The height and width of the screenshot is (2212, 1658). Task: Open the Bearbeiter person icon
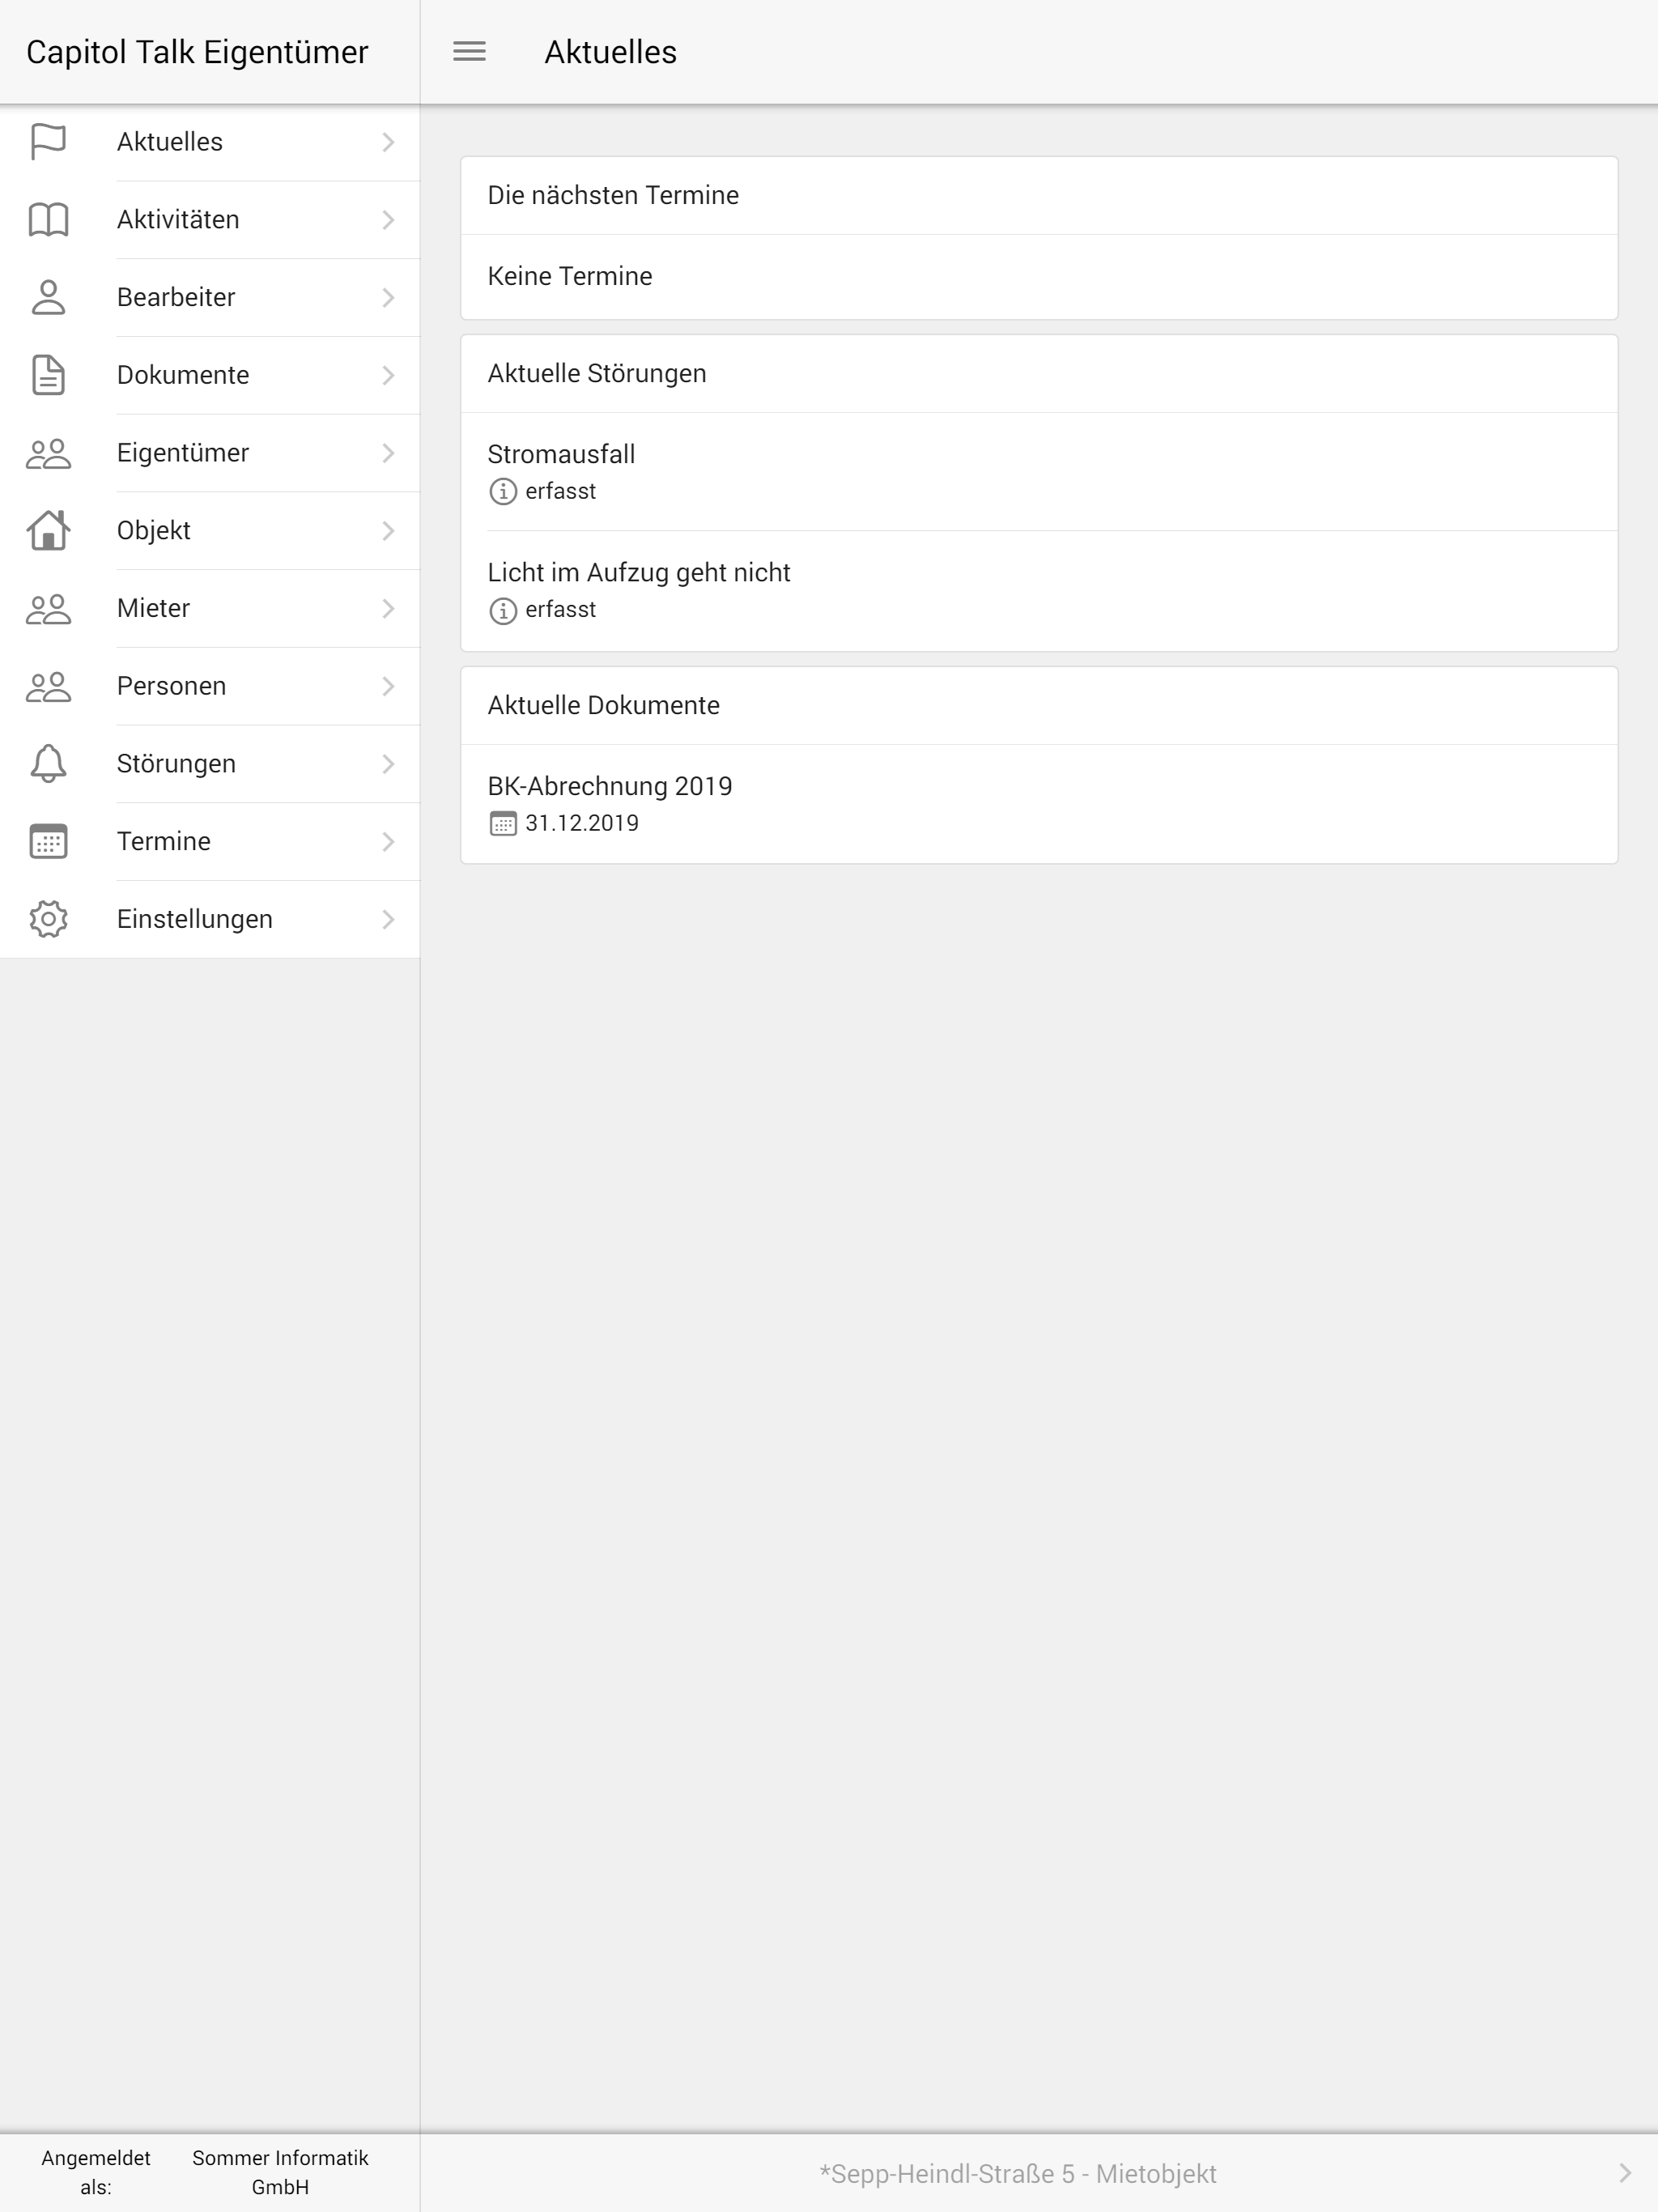[x=48, y=297]
